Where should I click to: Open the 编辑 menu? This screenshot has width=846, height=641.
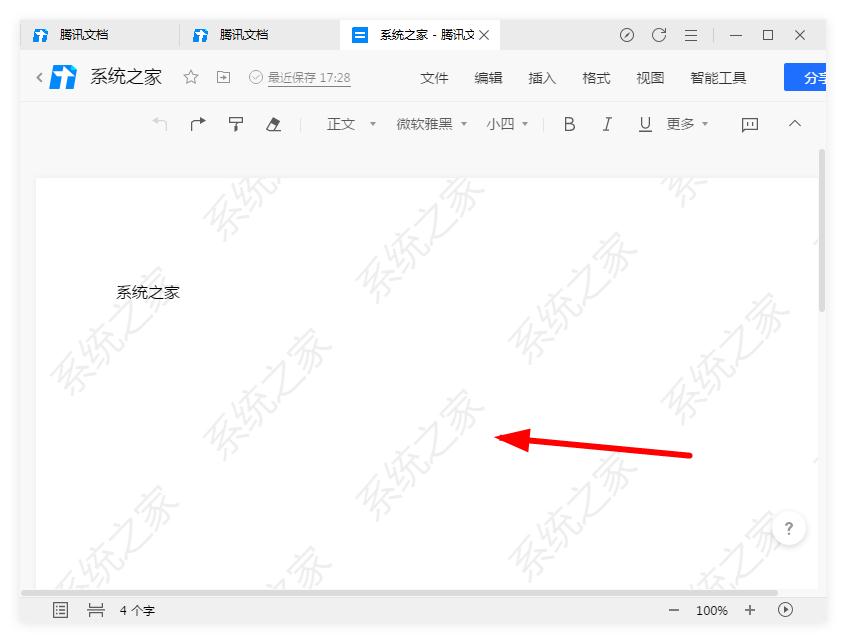[x=488, y=78]
